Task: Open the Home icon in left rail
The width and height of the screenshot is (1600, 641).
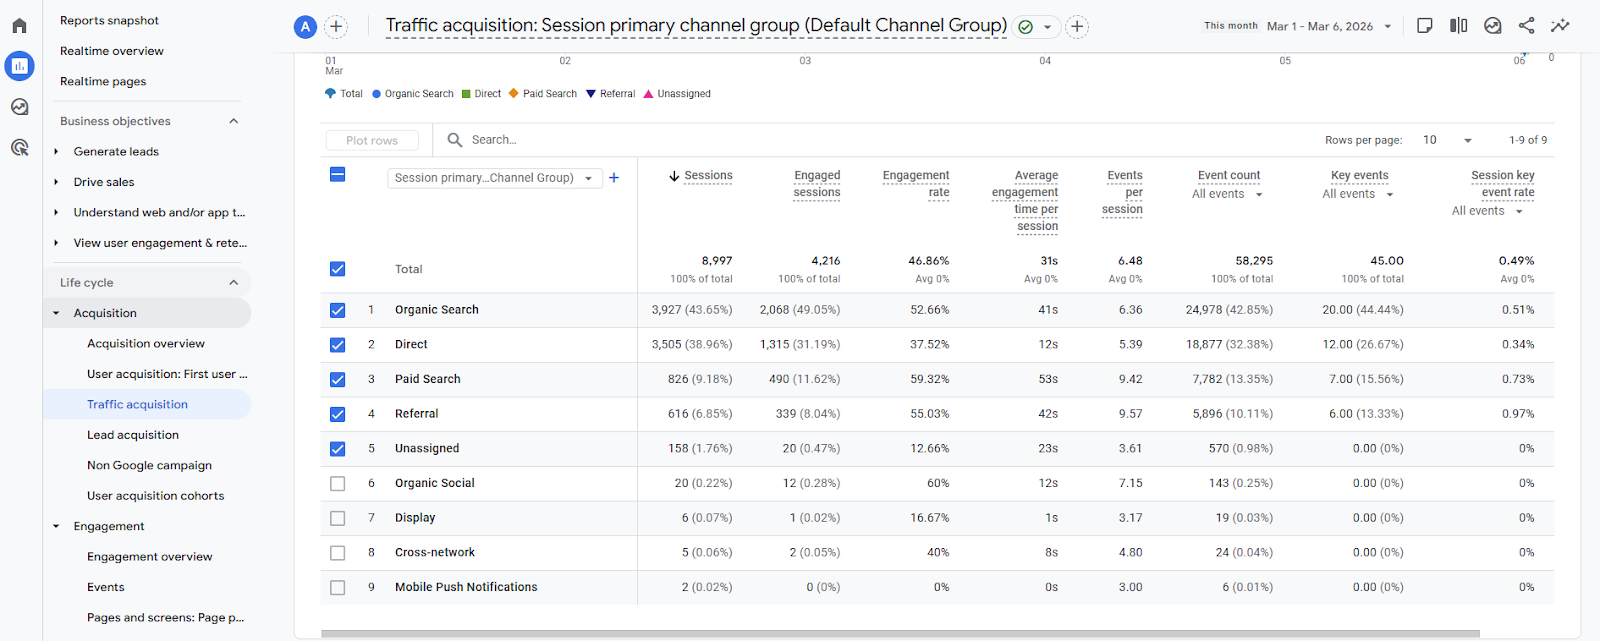Action: click(19, 26)
